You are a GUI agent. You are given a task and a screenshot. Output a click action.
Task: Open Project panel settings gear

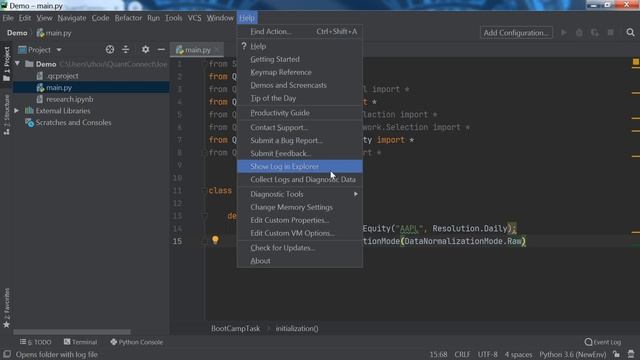tap(145, 50)
